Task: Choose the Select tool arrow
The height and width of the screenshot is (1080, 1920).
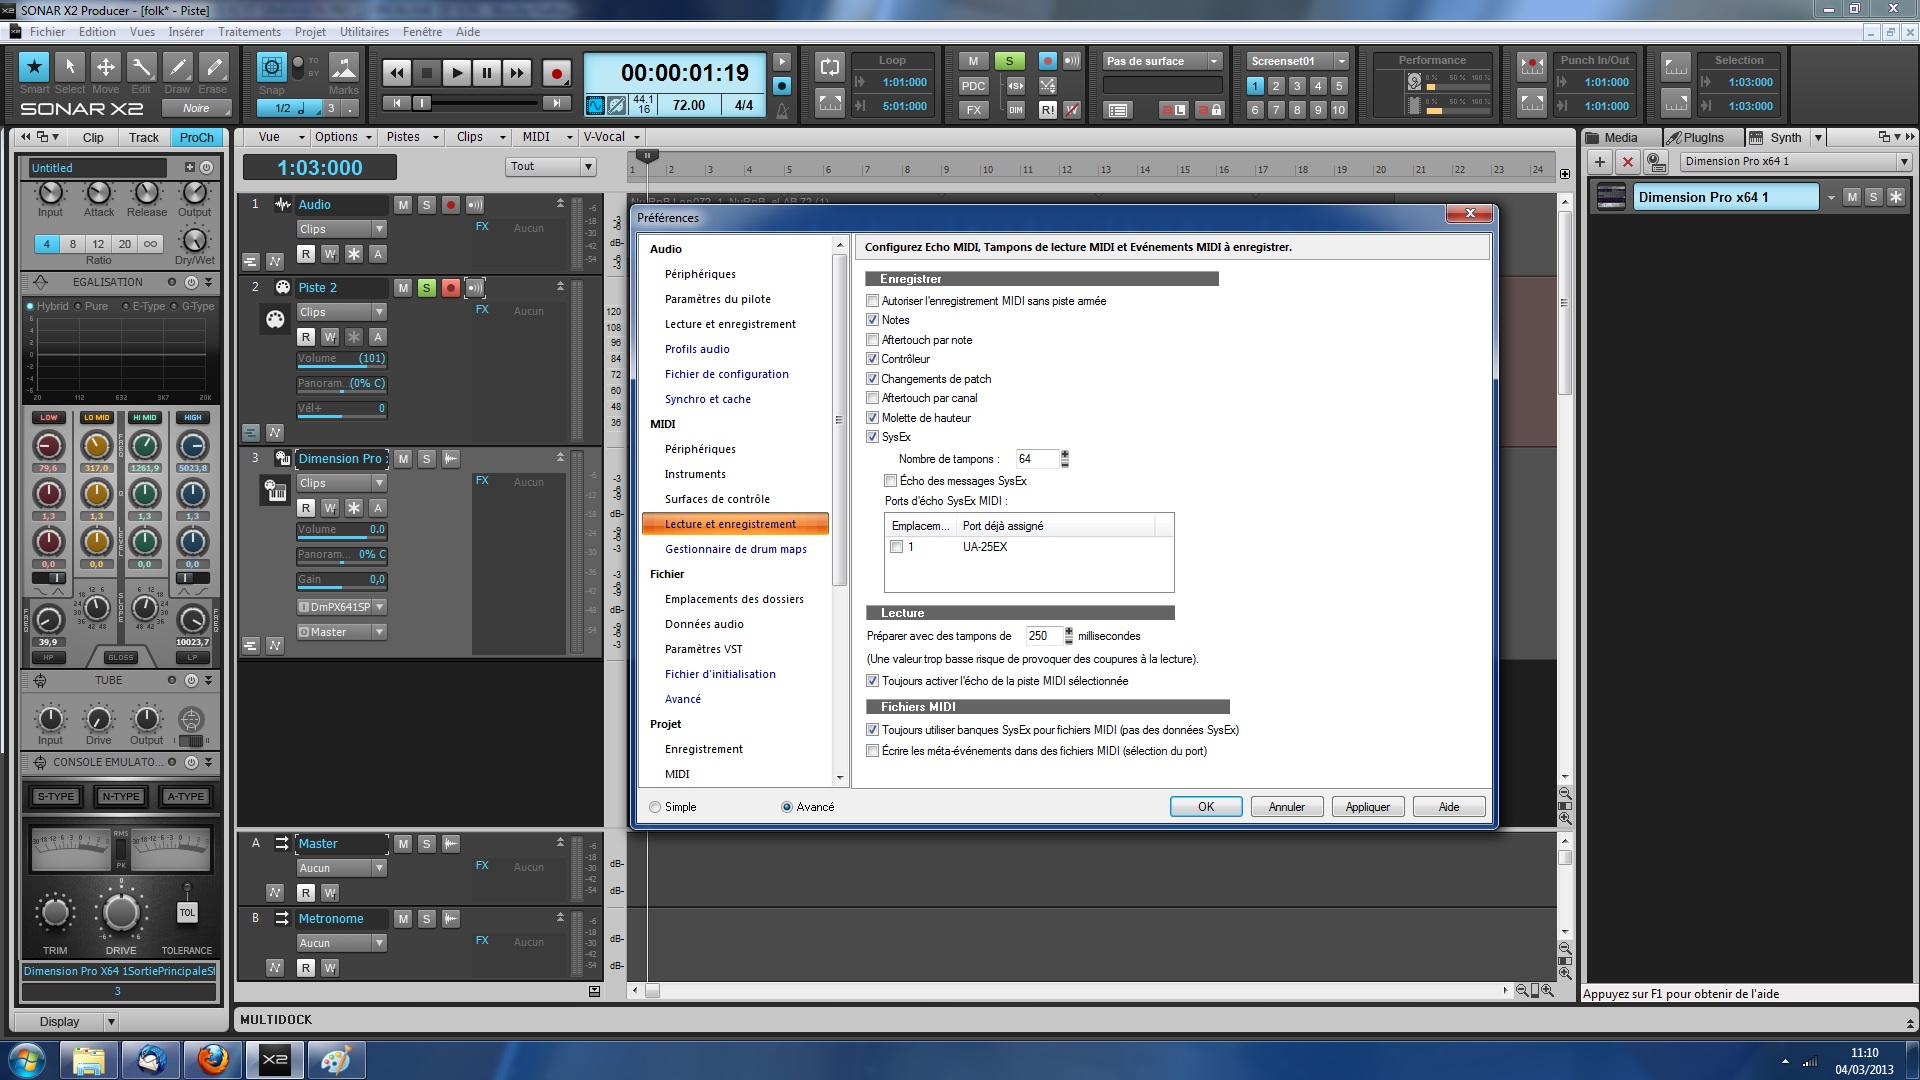Action: [x=70, y=67]
